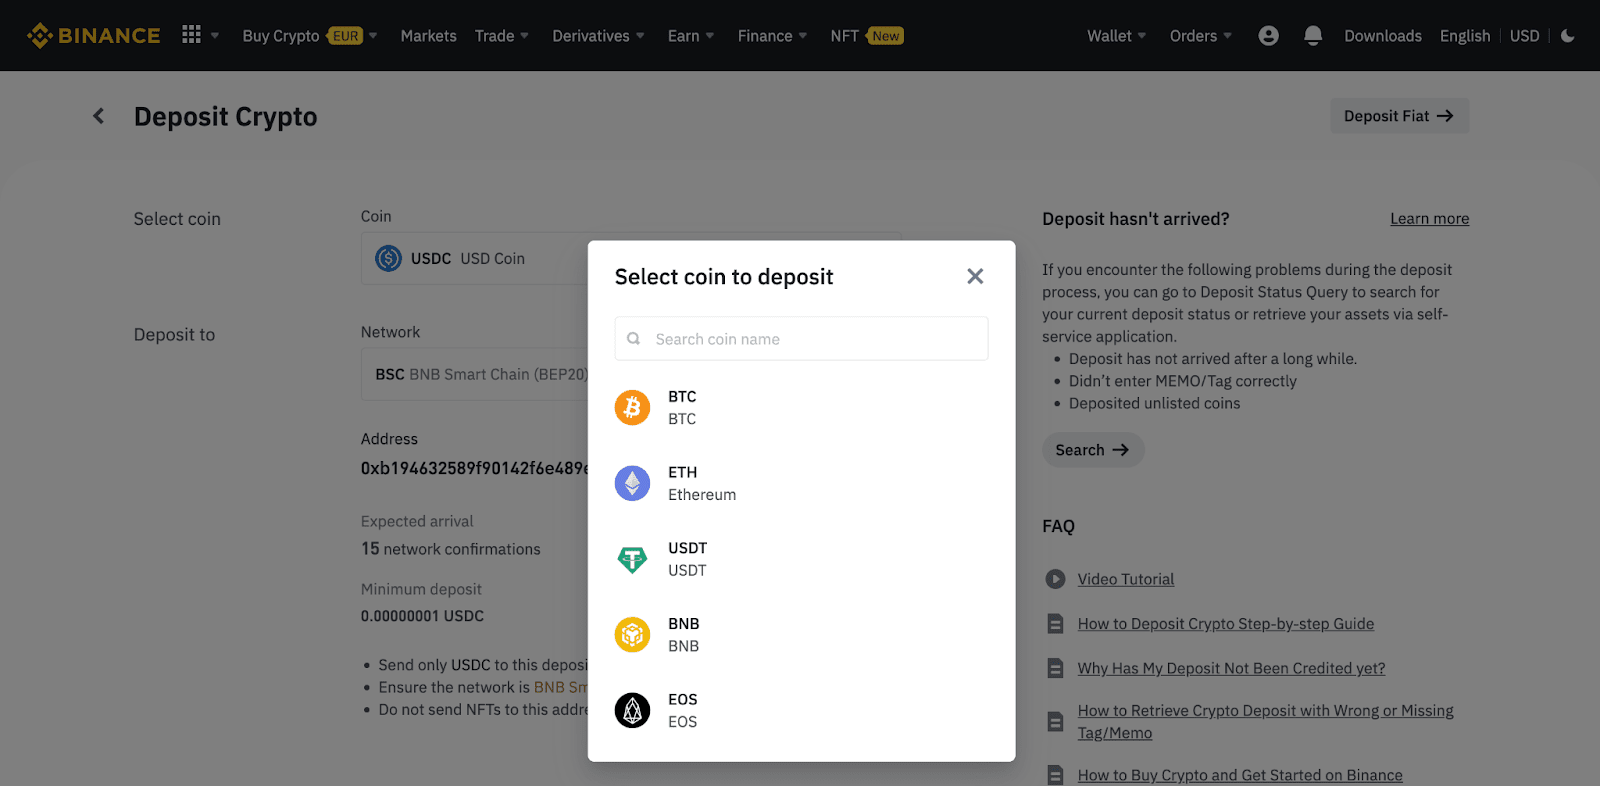Viewport: 1600px width, 786px height.
Task: Open How to Retrieve Crypto Deposit link
Action: [x=1265, y=722]
